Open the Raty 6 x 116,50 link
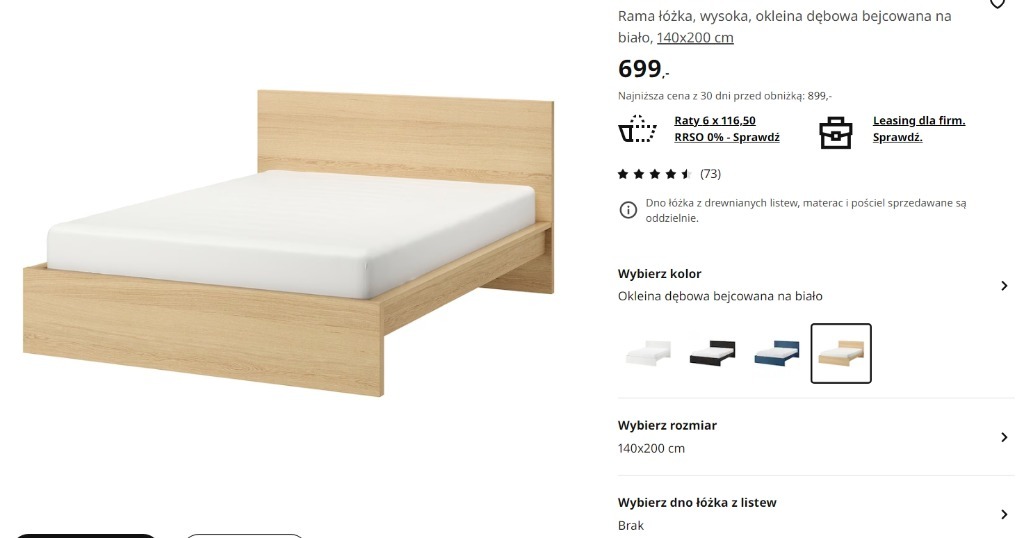1024x538 pixels. pyautogui.click(x=715, y=121)
